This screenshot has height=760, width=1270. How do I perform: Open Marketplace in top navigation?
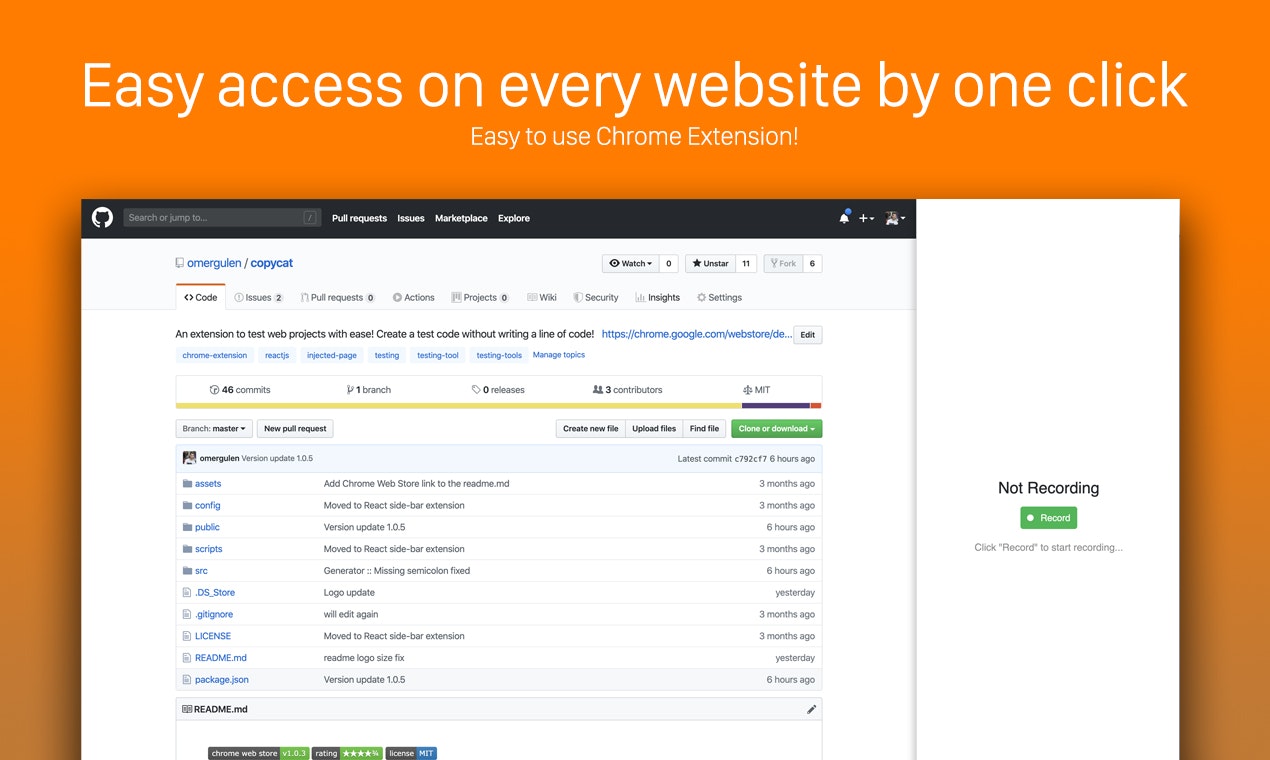click(x=461, y=218)
